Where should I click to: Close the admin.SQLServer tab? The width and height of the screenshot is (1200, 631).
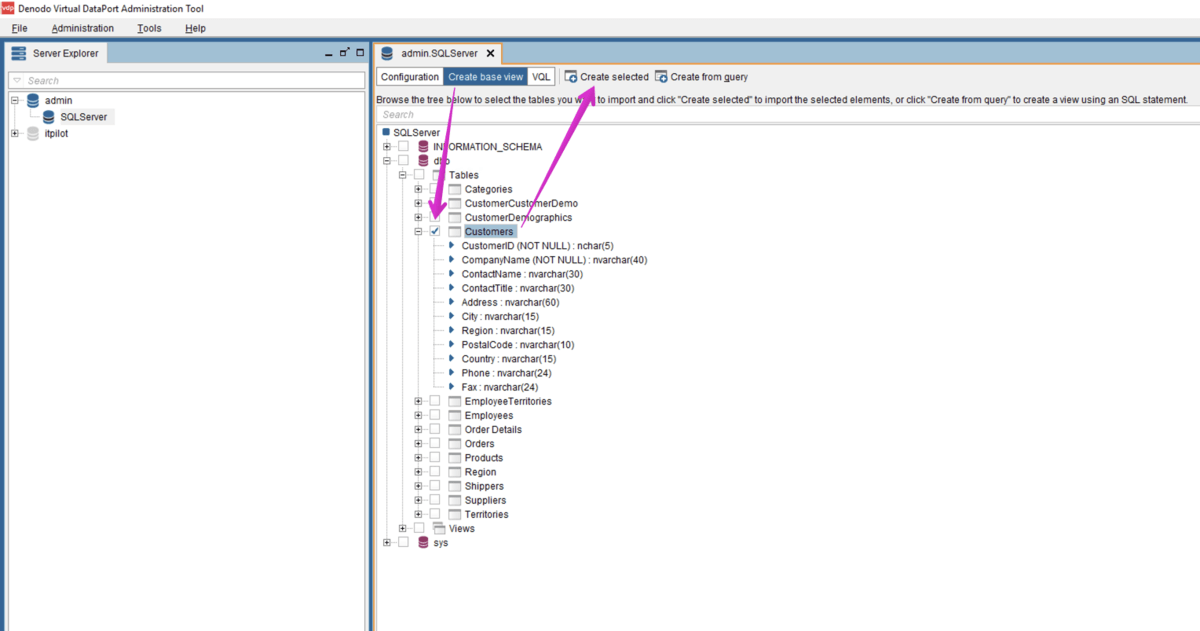pyautogui.click(x=489, y=54)
